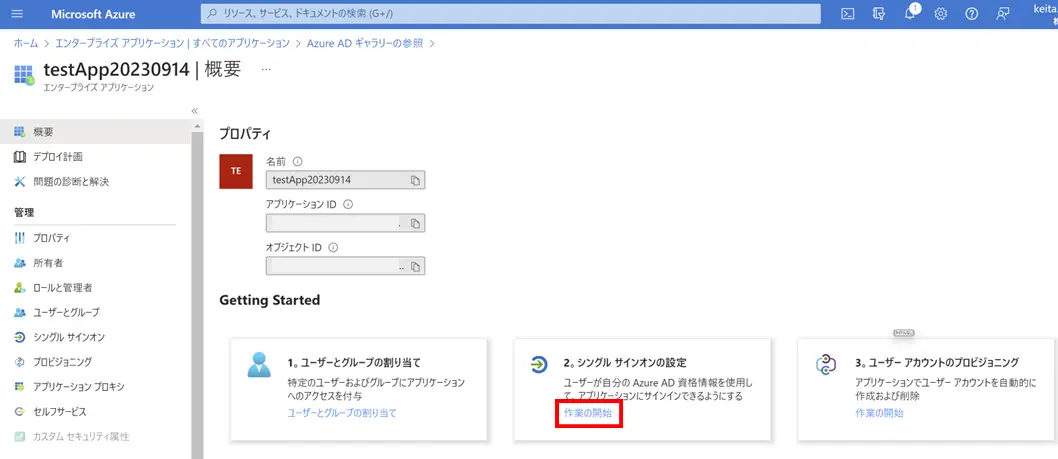Click the search box for resources and services
Screen dimensions: 1058x459
(x=511, y=14)
